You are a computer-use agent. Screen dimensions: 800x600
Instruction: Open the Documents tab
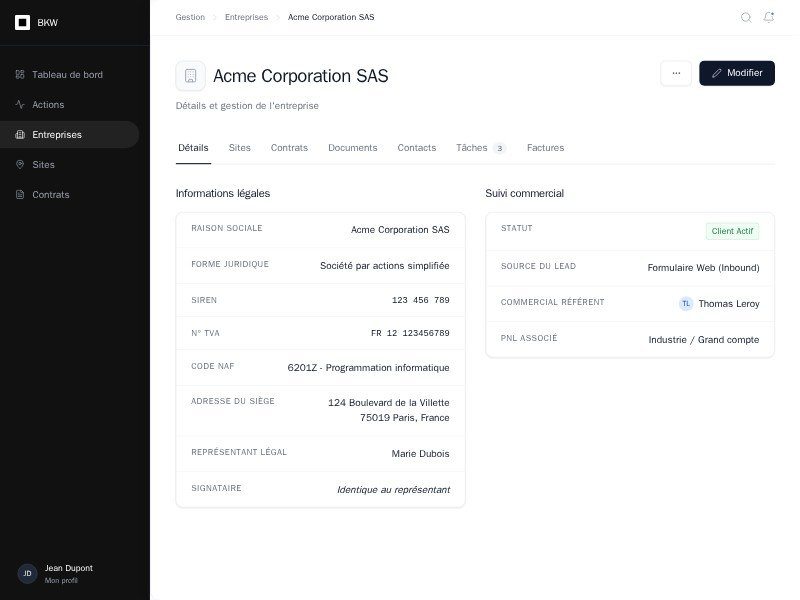[x=352, y=148]
